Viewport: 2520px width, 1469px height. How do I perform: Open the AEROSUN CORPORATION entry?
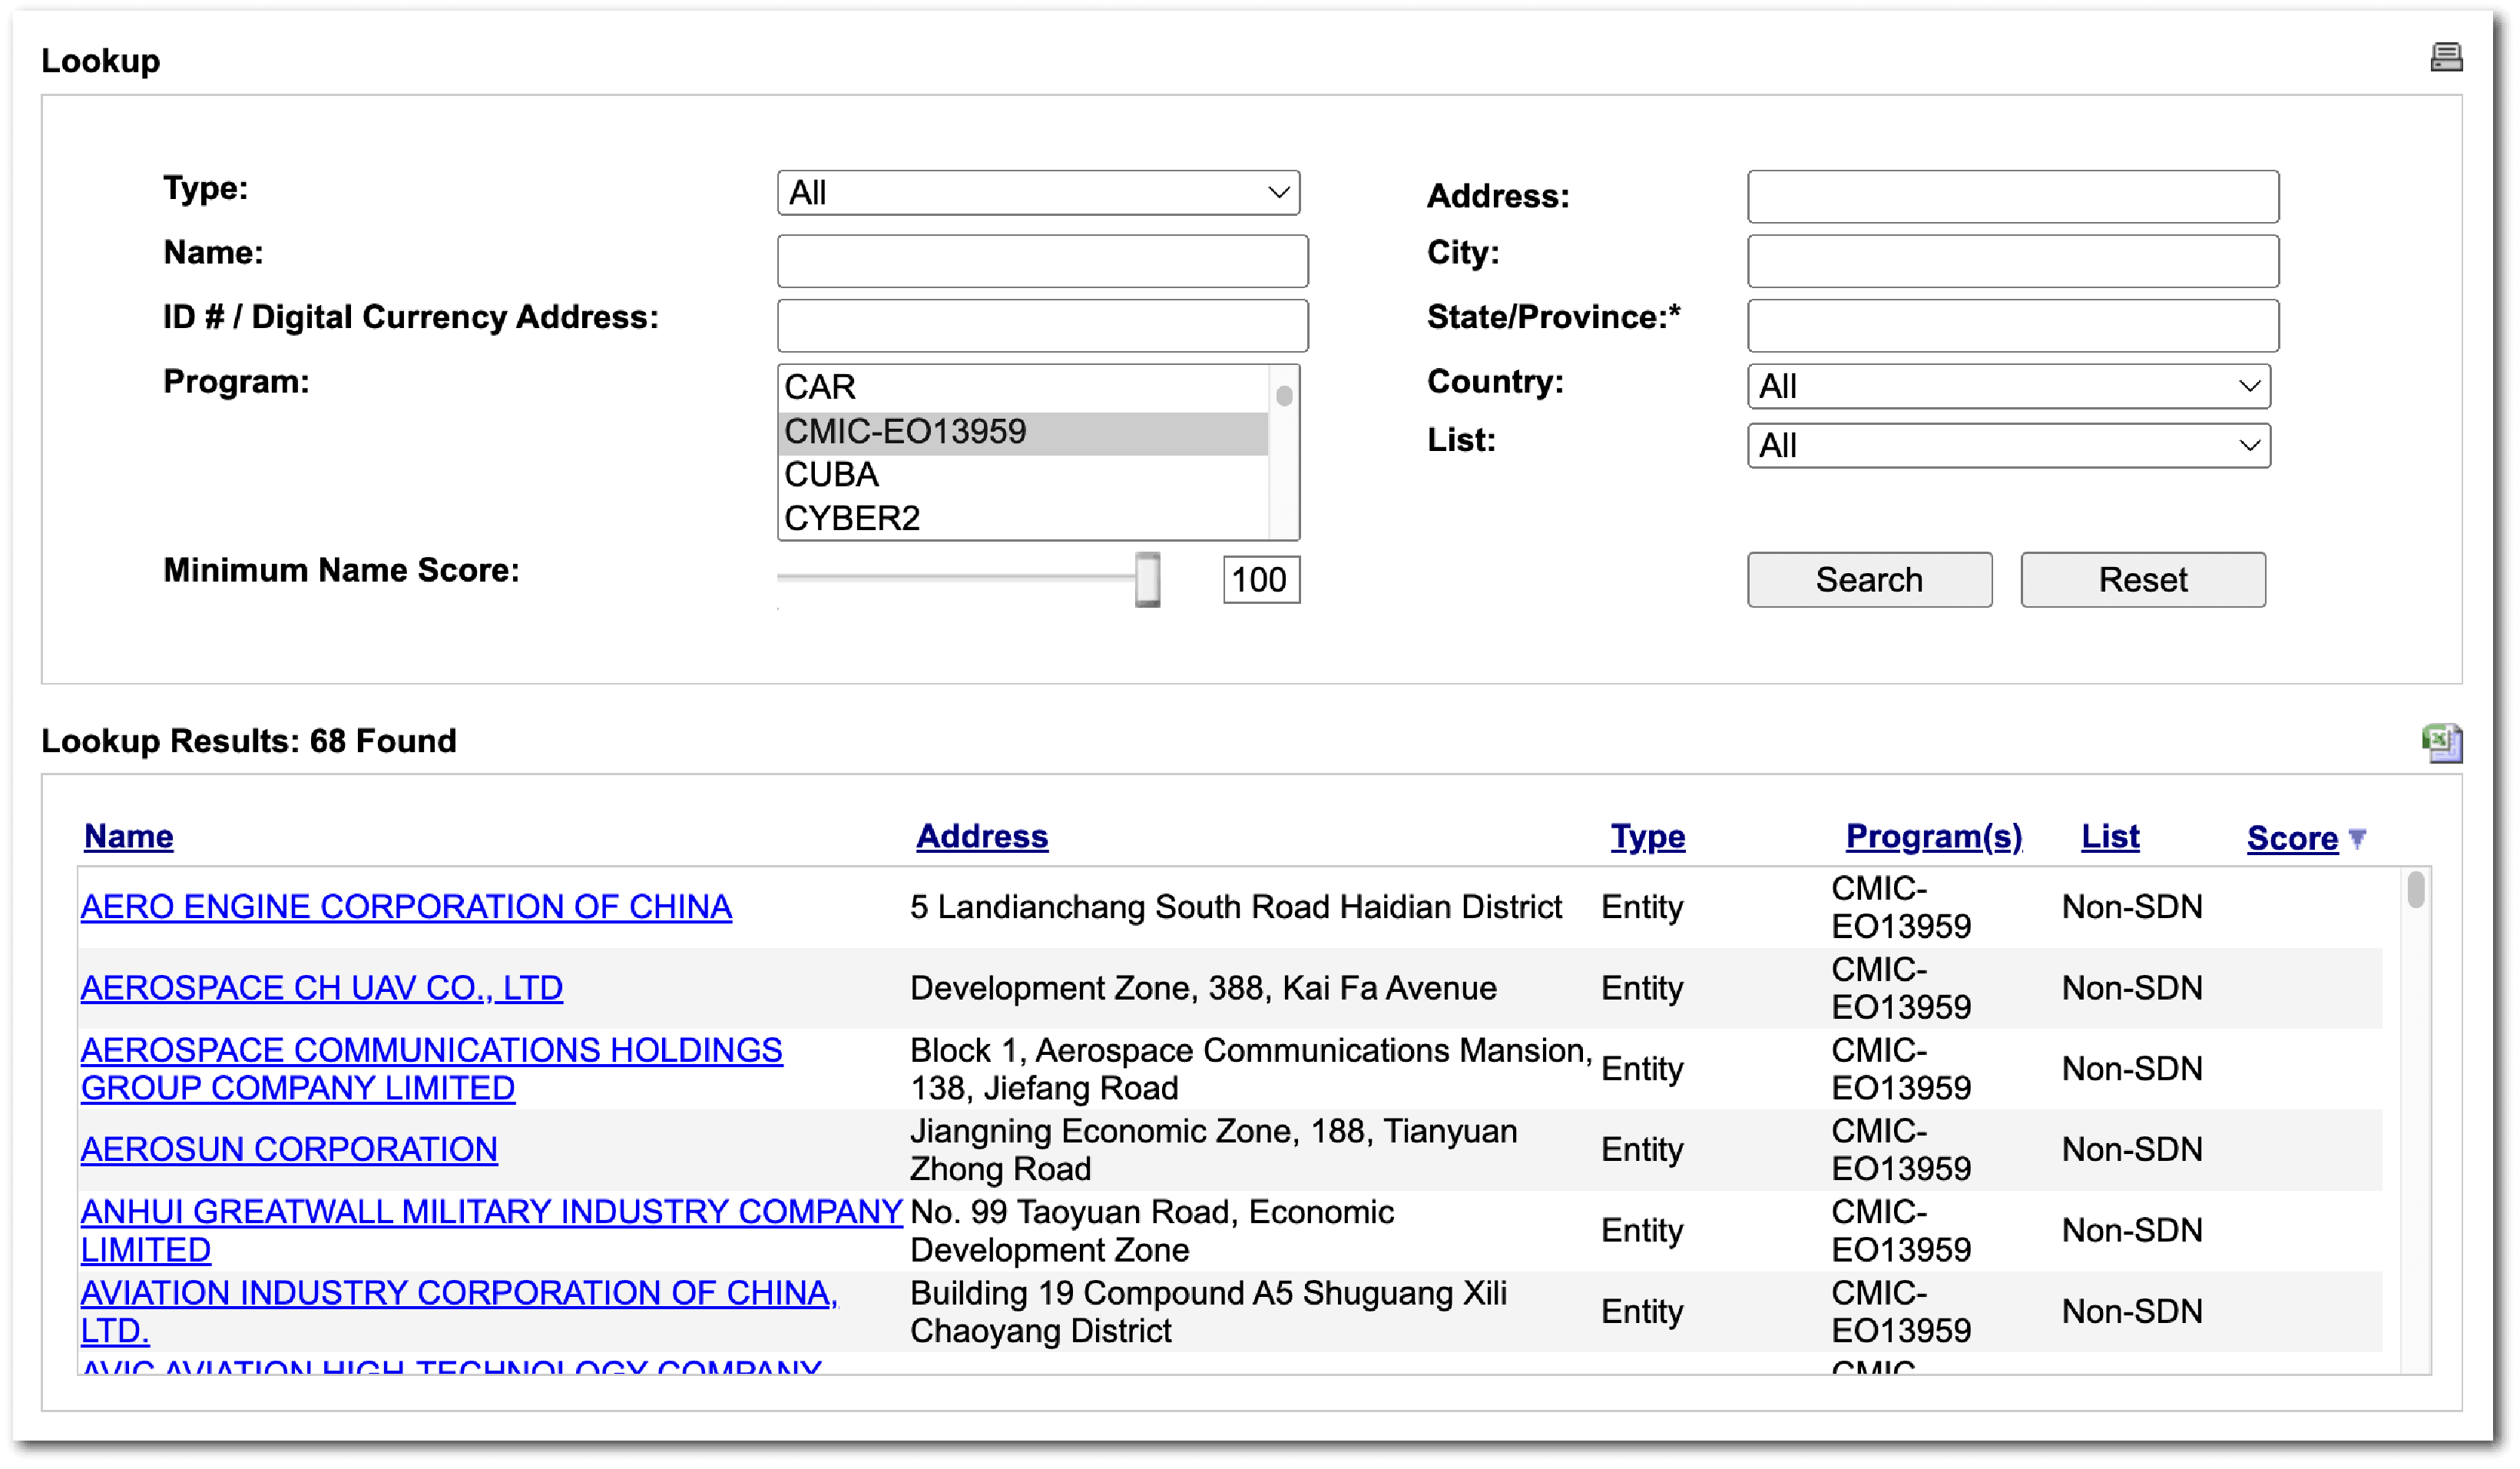289,1150
